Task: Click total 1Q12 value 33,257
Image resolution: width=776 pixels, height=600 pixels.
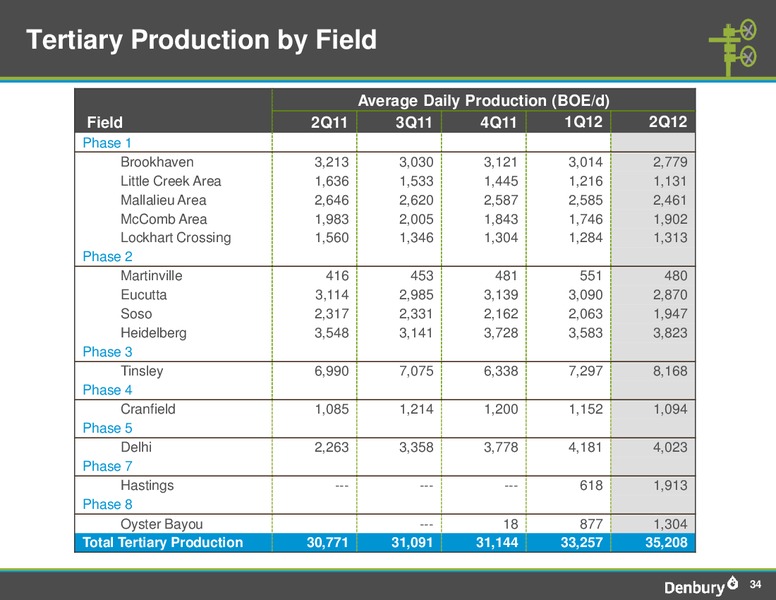Action: point(582,543)
